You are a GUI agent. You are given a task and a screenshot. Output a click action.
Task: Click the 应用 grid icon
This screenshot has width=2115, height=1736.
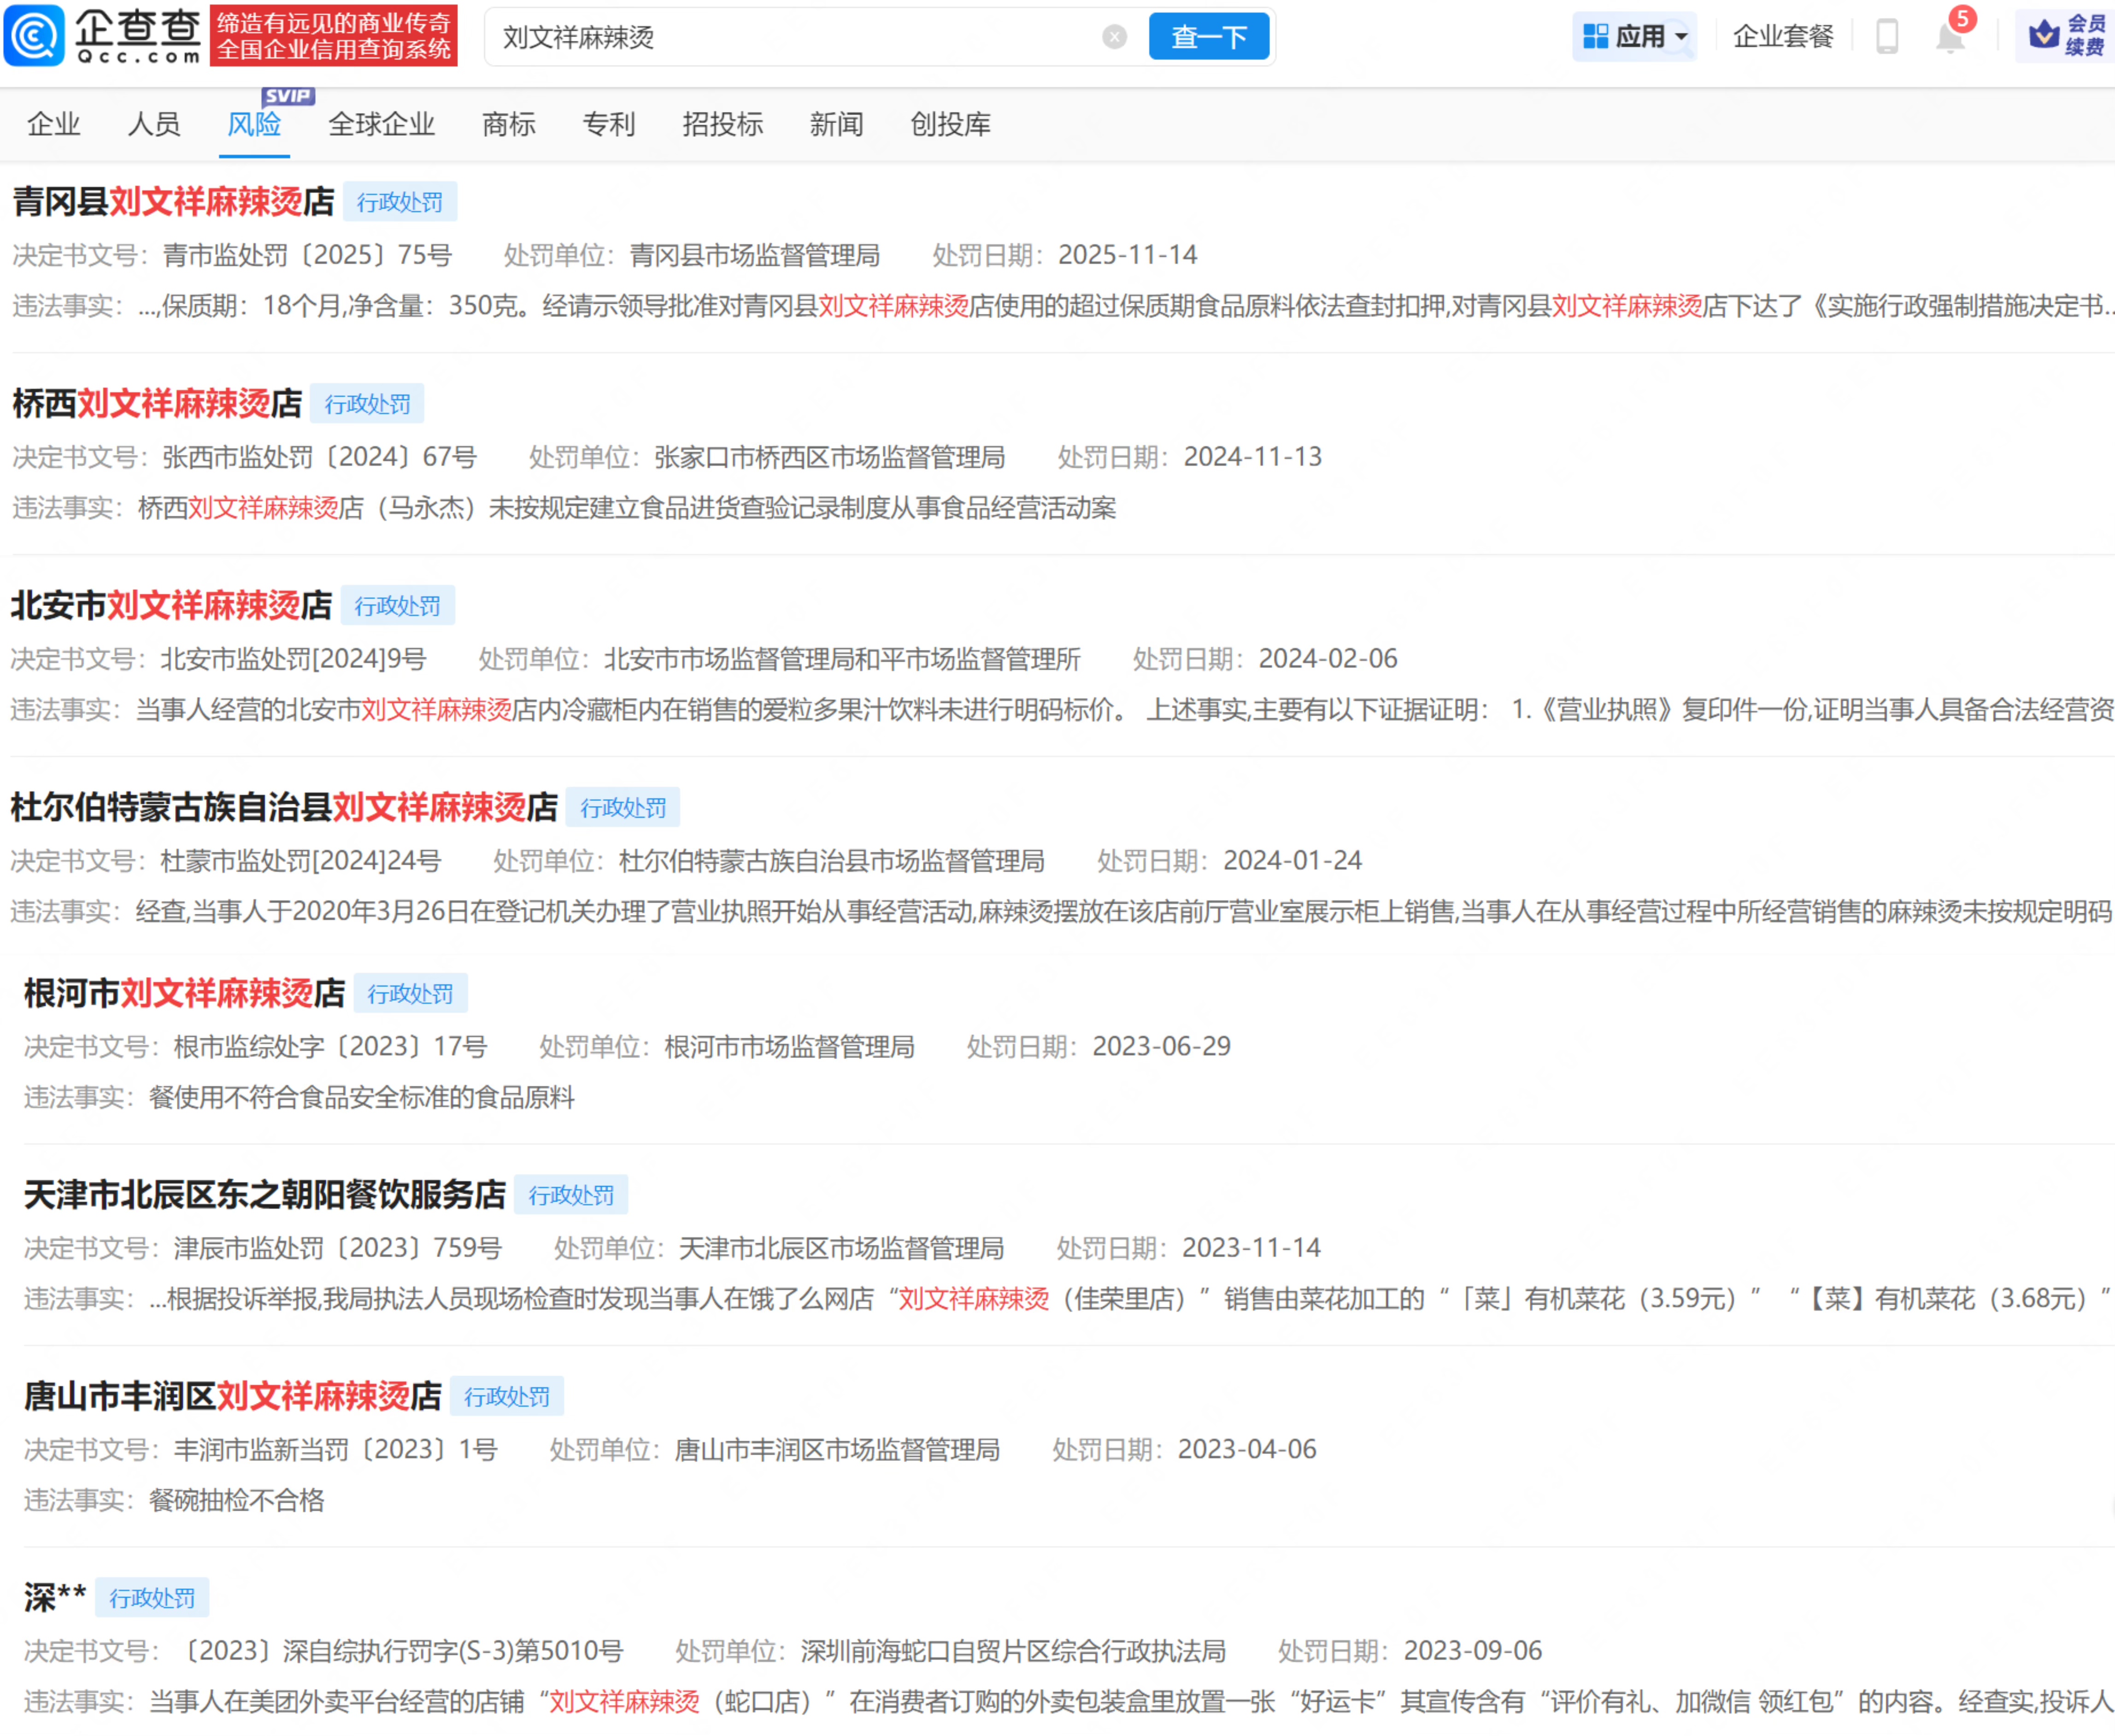tap(1595, 37)
